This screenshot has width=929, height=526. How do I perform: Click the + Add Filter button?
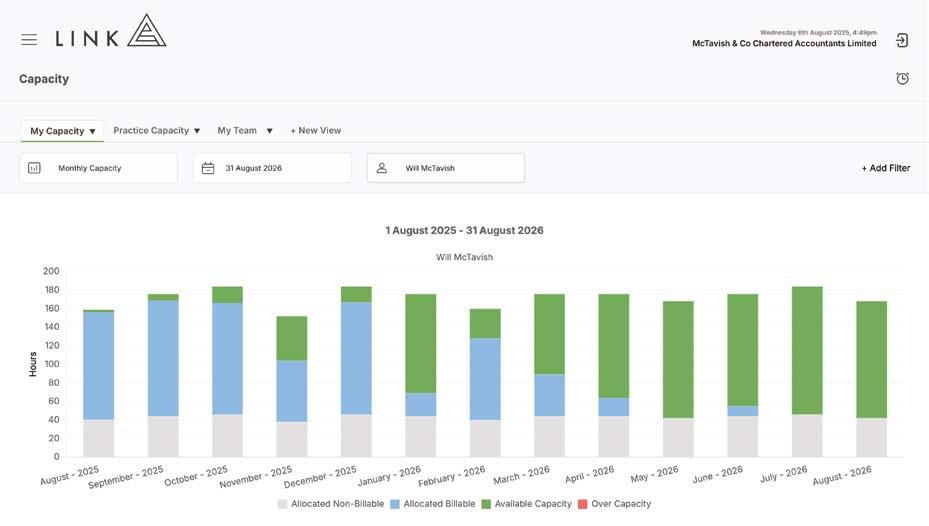[886, 168]
